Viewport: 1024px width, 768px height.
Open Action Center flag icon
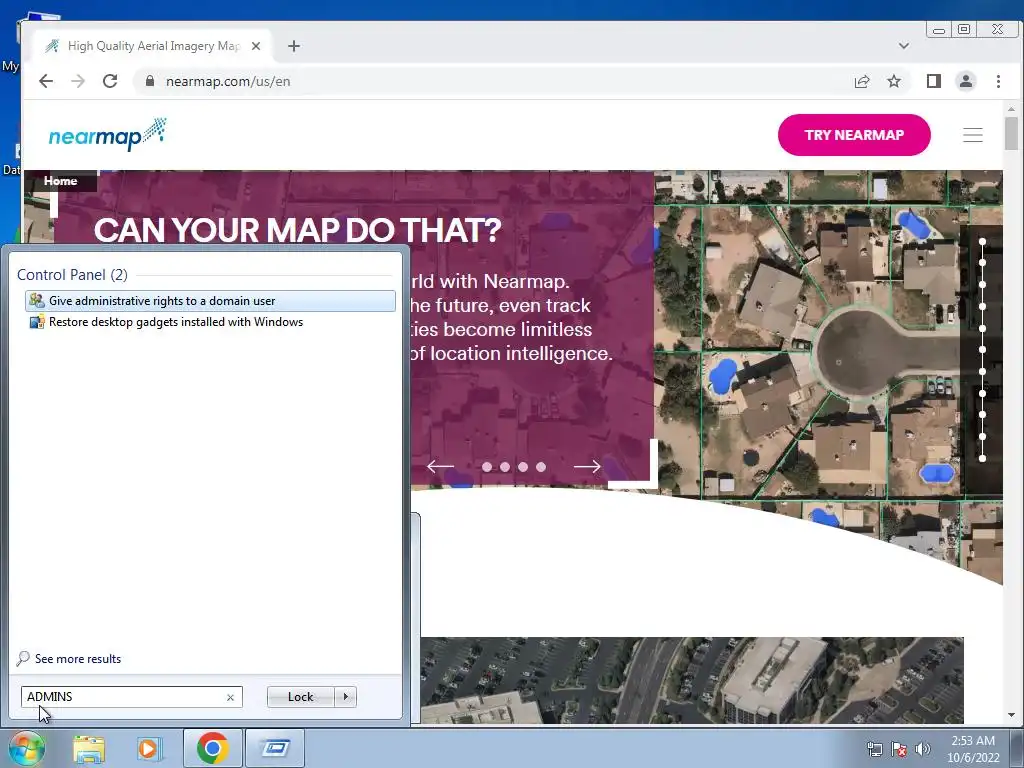[x=899, y=749]
